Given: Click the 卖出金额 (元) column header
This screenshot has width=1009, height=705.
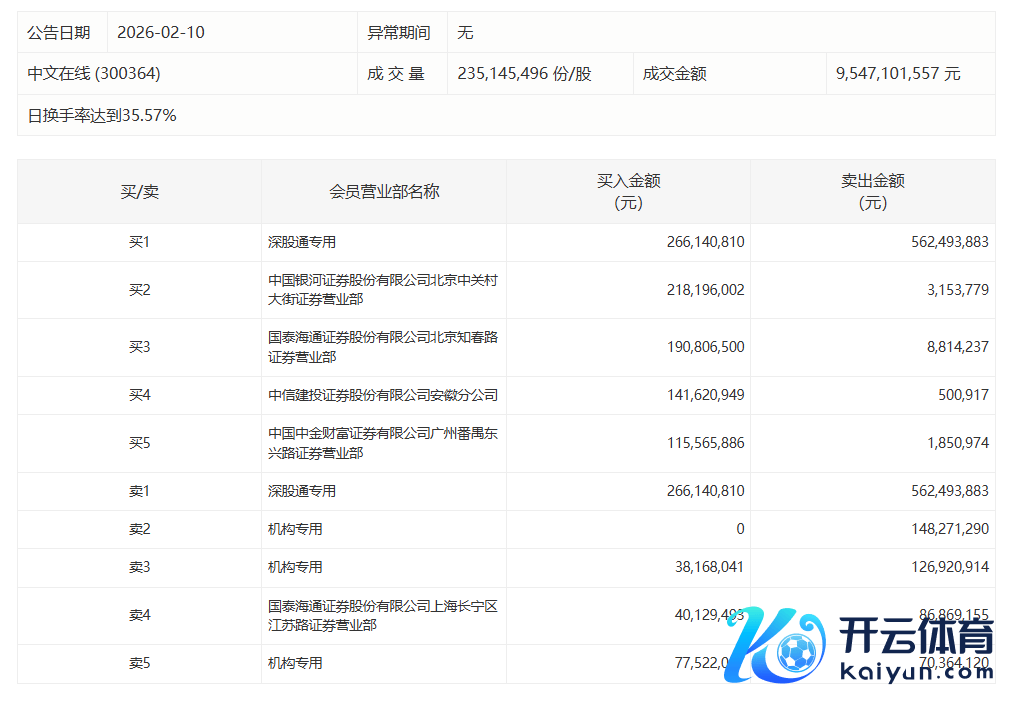Looking at the screenshot, I should point(872,192).
